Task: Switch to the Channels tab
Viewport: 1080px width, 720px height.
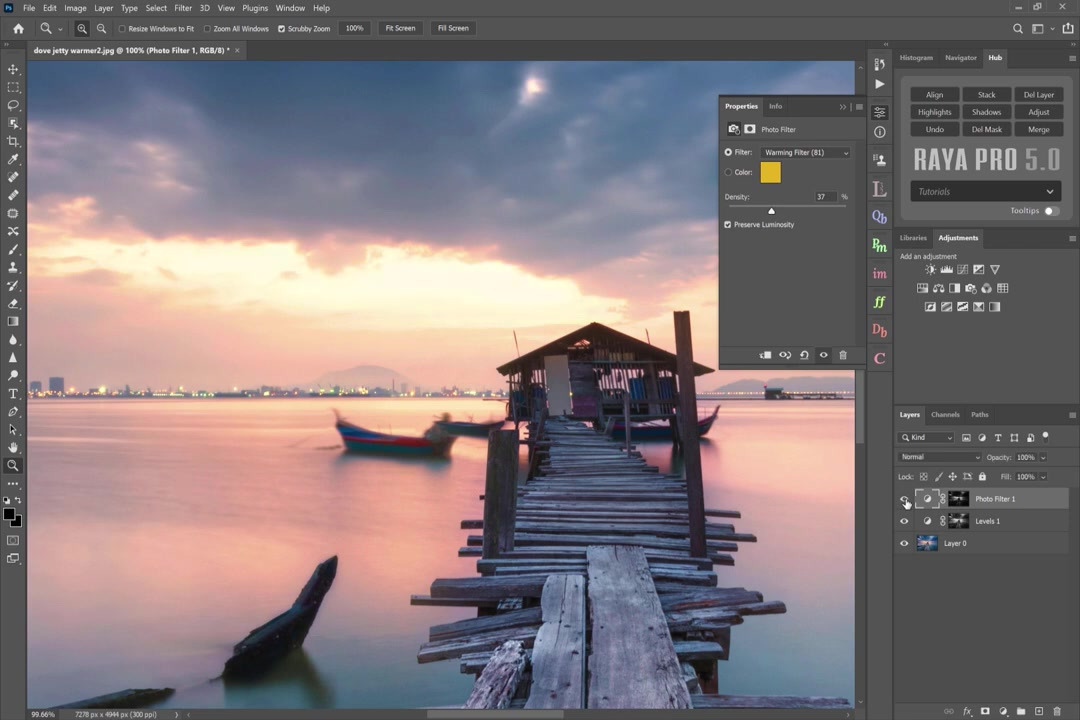Action: pos(945,414)
